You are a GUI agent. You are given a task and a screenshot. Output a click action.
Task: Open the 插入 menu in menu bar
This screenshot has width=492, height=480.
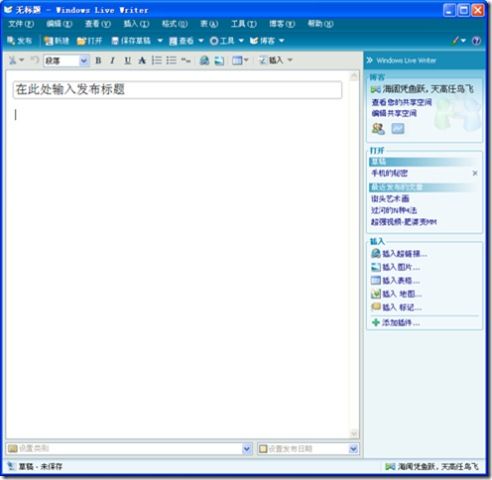click(136, 24)
